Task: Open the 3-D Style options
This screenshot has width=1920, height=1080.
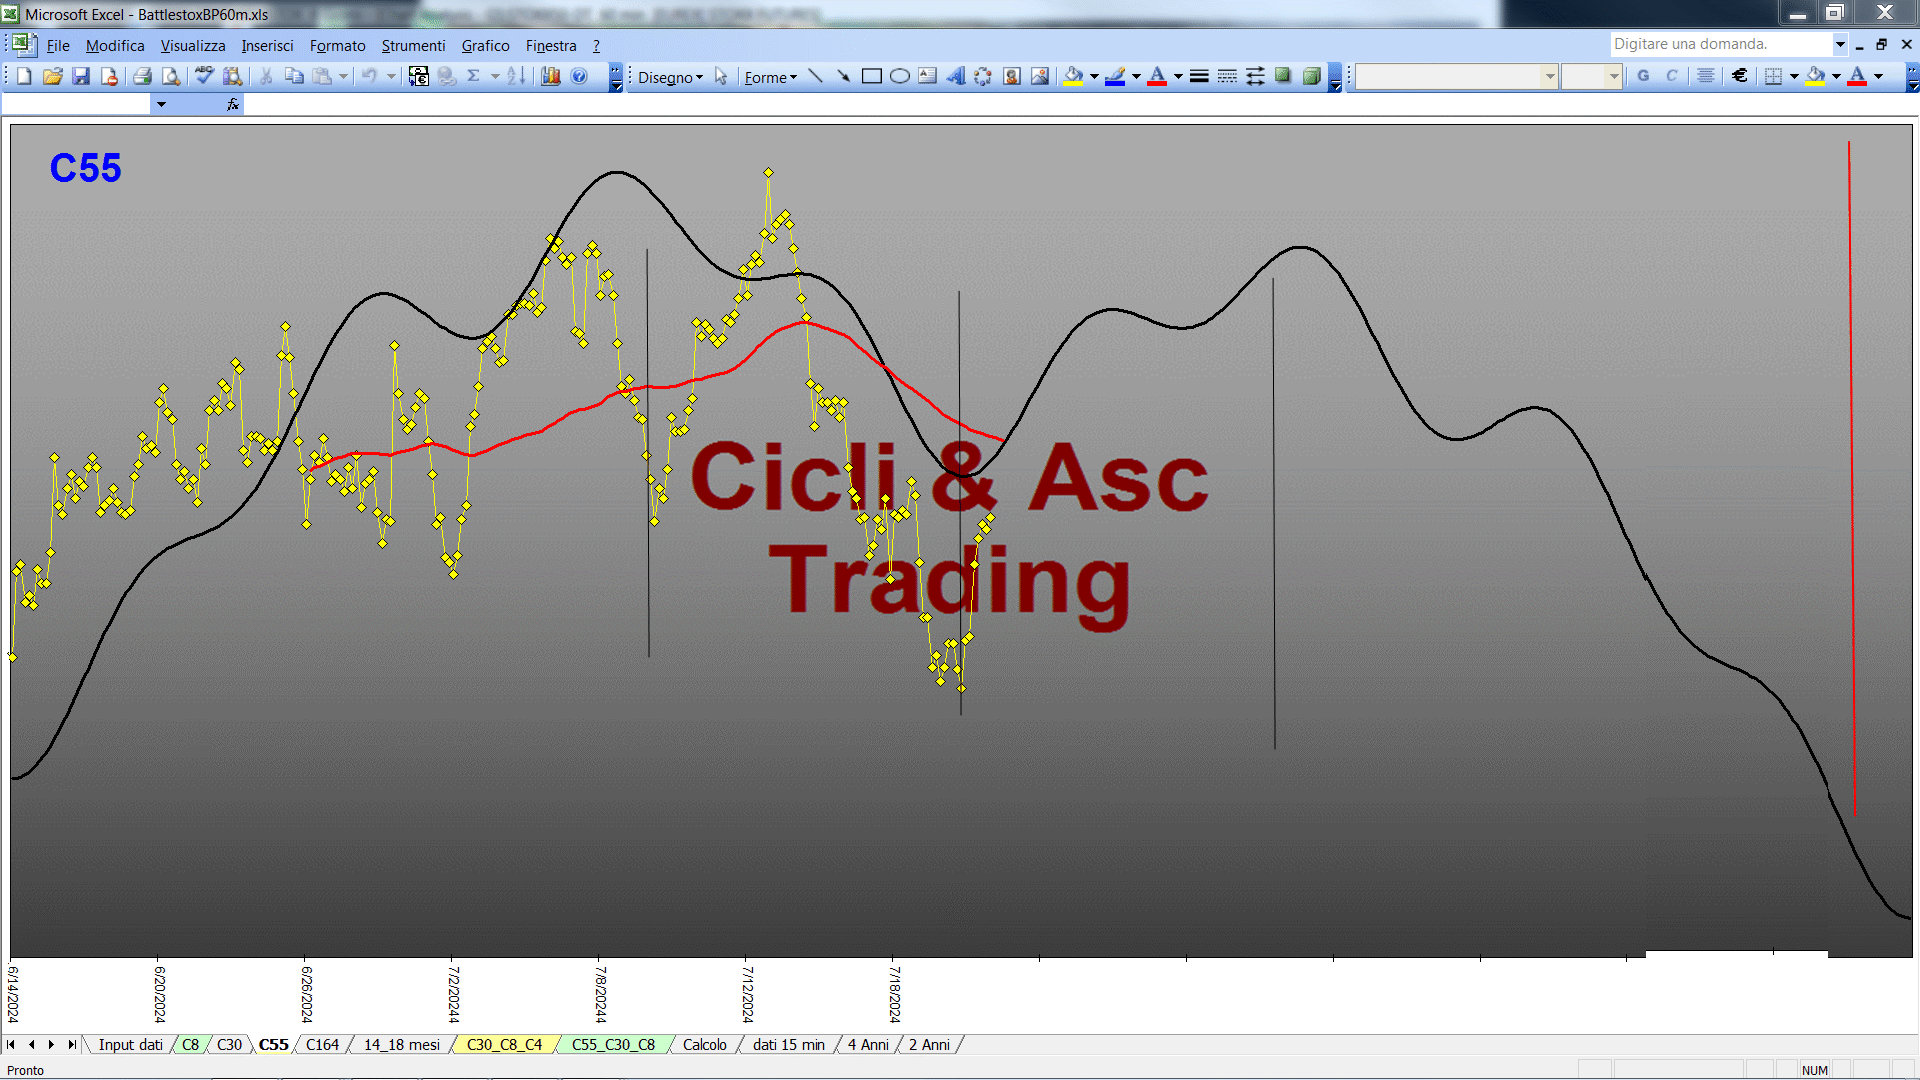Action: 1311,76
